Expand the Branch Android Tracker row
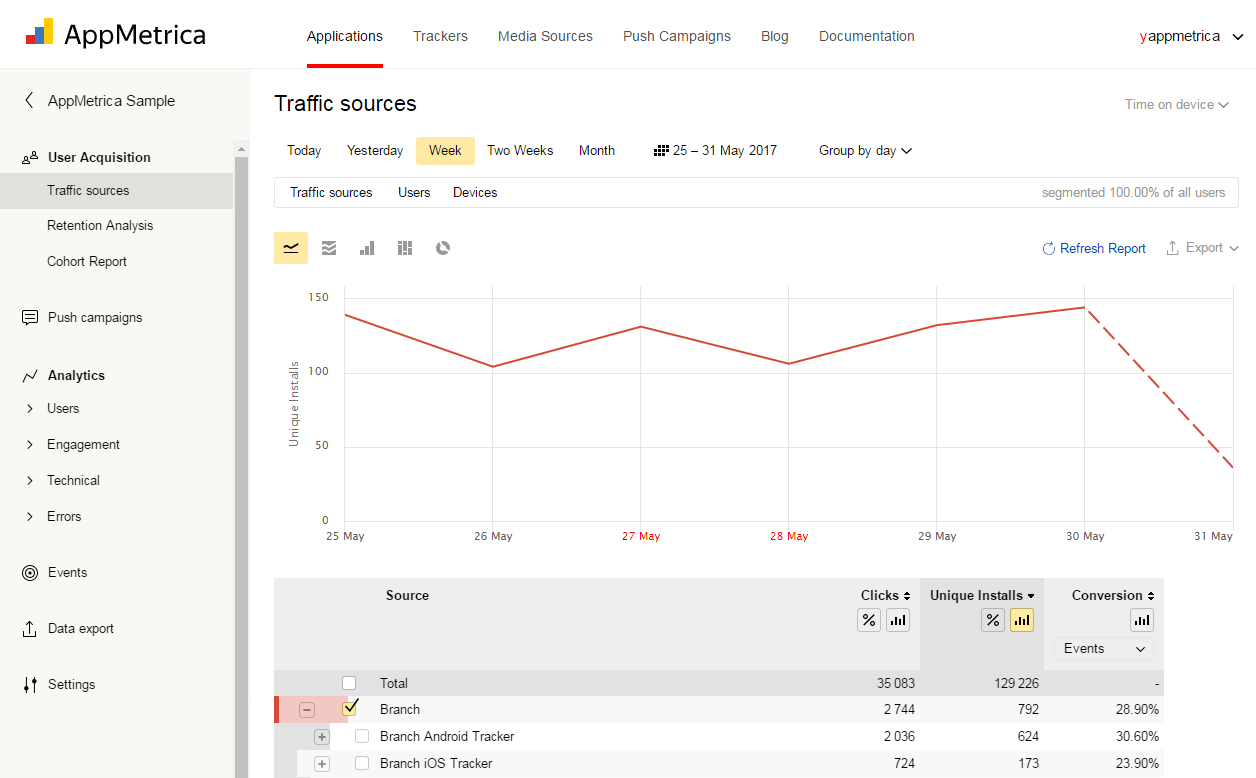Viewport: 1256px width, 778px height. pos(321,737)
